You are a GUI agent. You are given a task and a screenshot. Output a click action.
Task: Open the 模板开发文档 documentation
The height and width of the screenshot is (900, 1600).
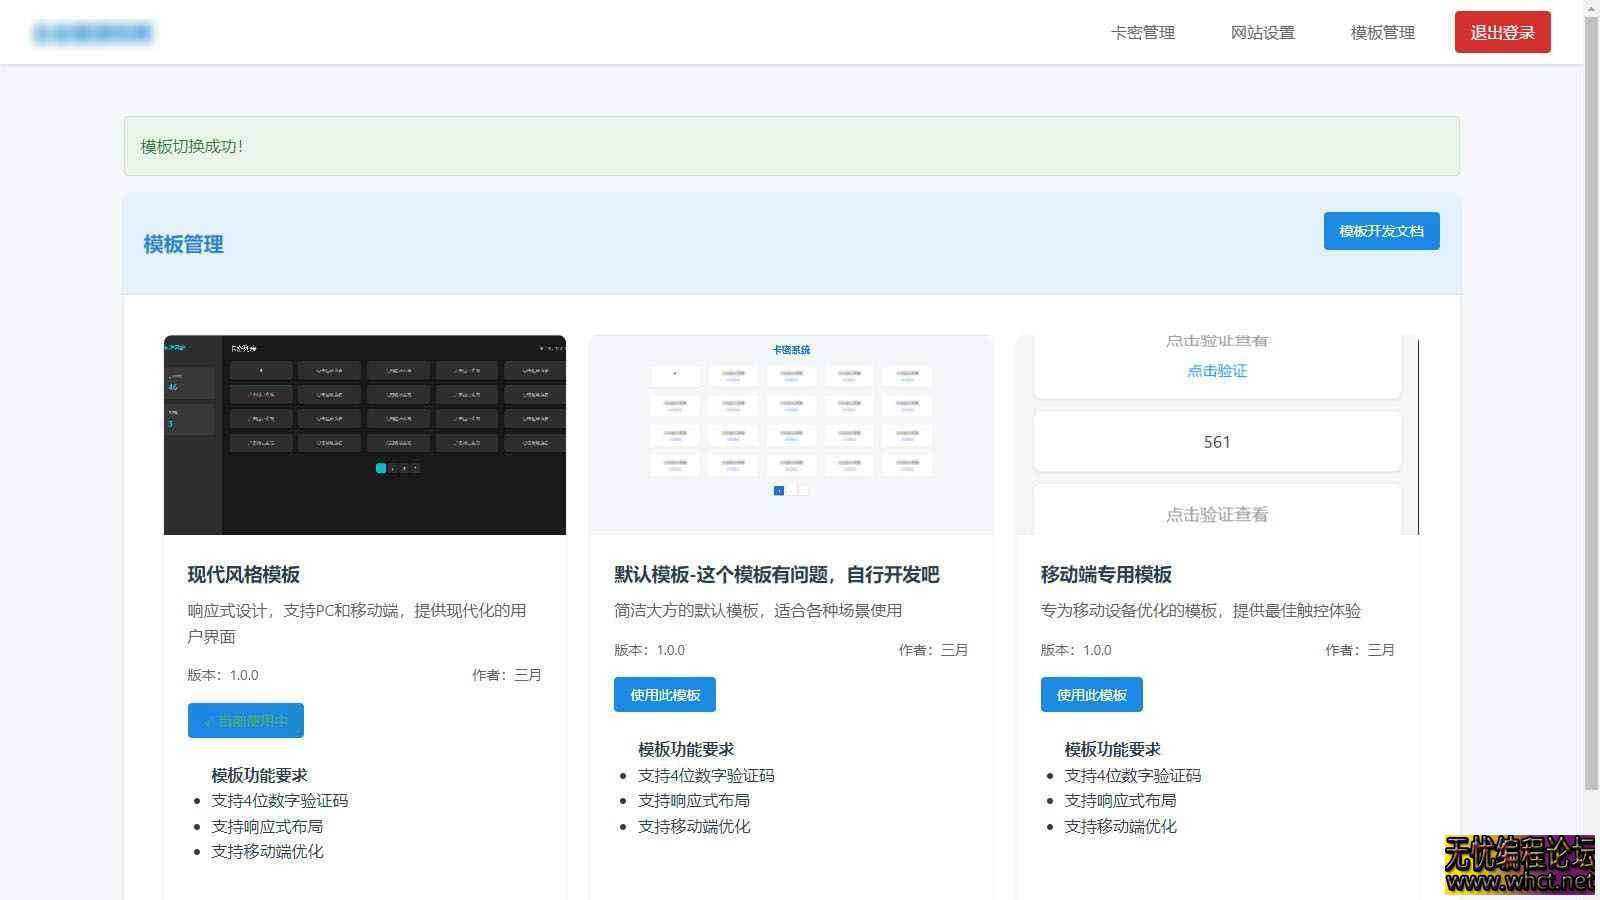(x=1381, y=231)
